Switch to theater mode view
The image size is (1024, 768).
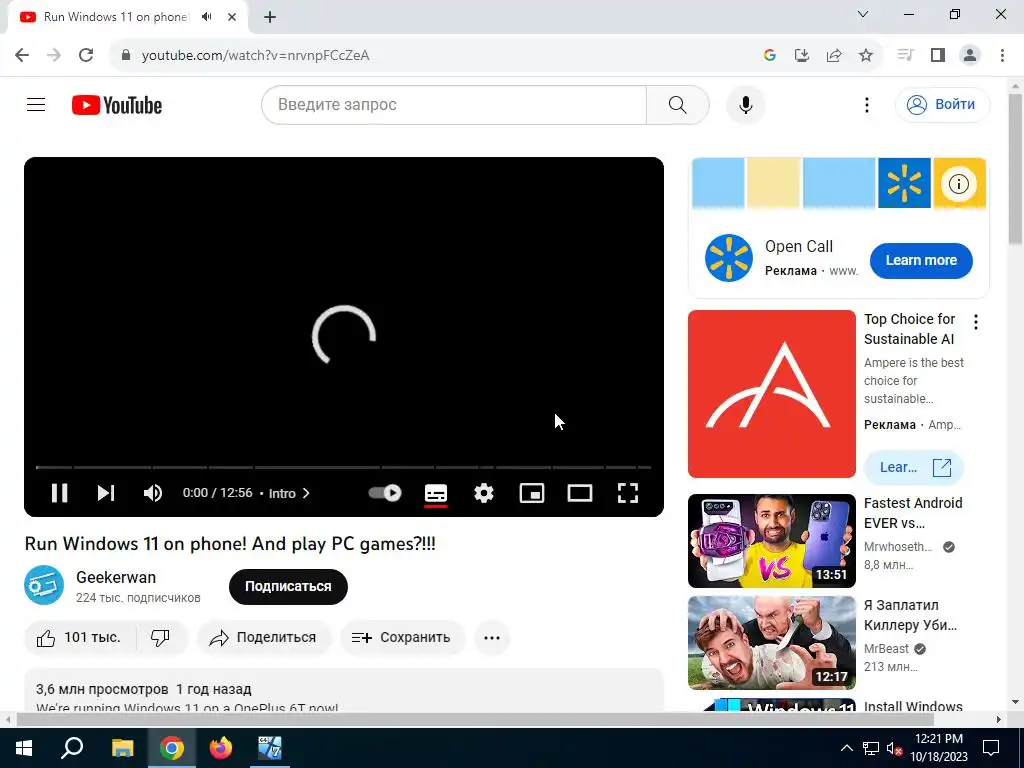(580, 493)
